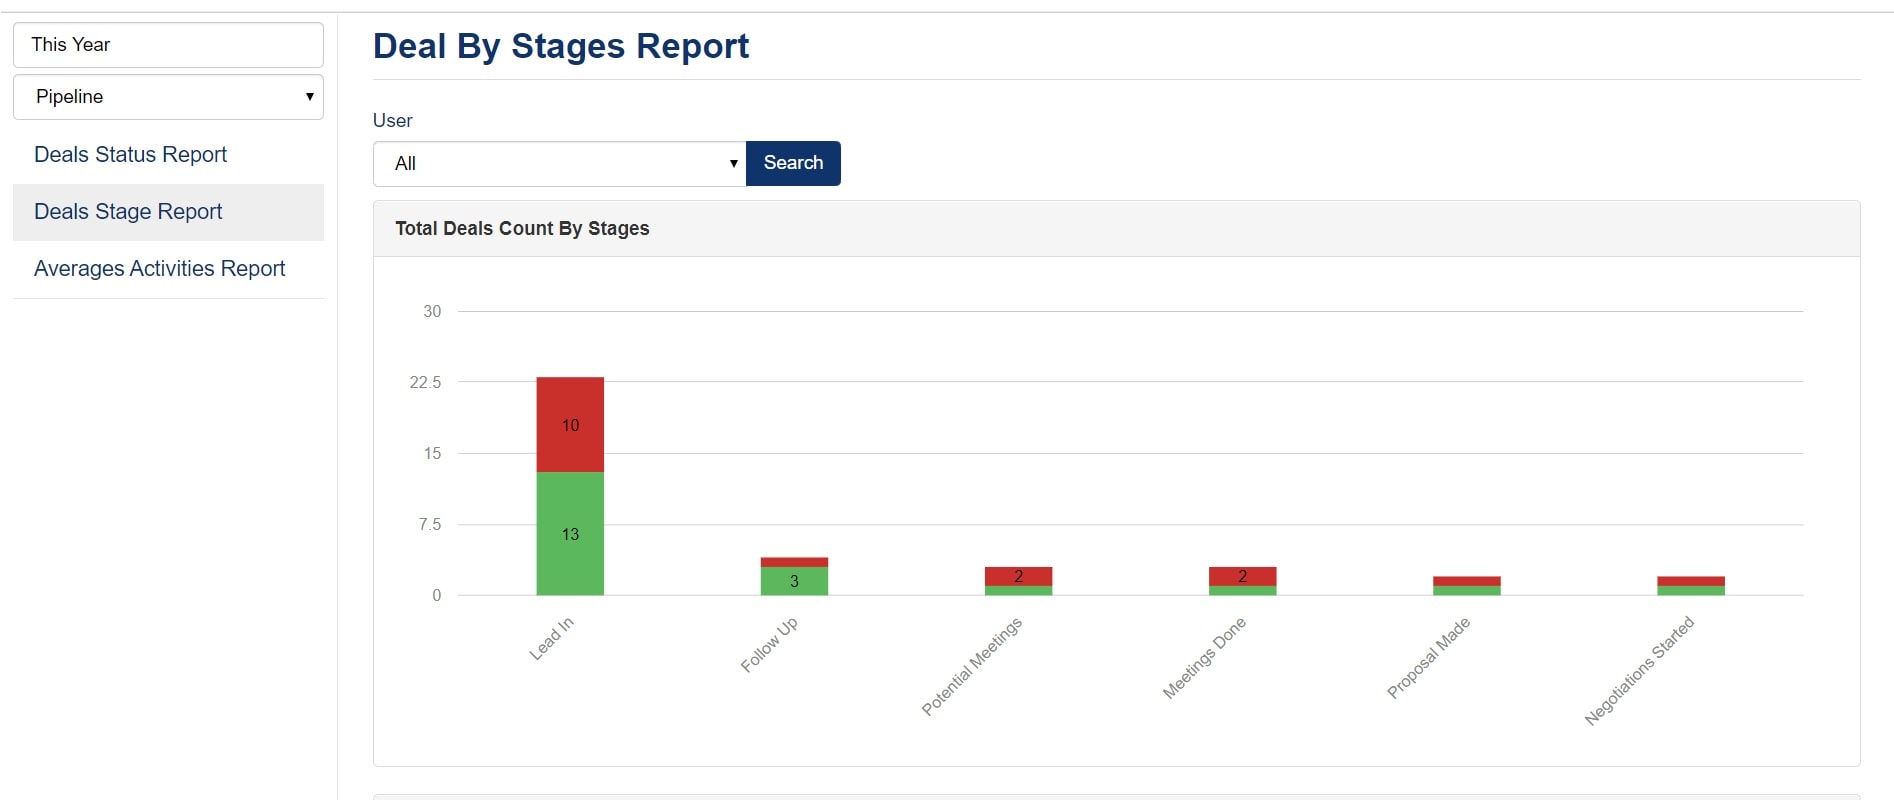Click red Potential Meetings bar segment
Viewport: 1894px width, 800px height.
click(1018, 576)
